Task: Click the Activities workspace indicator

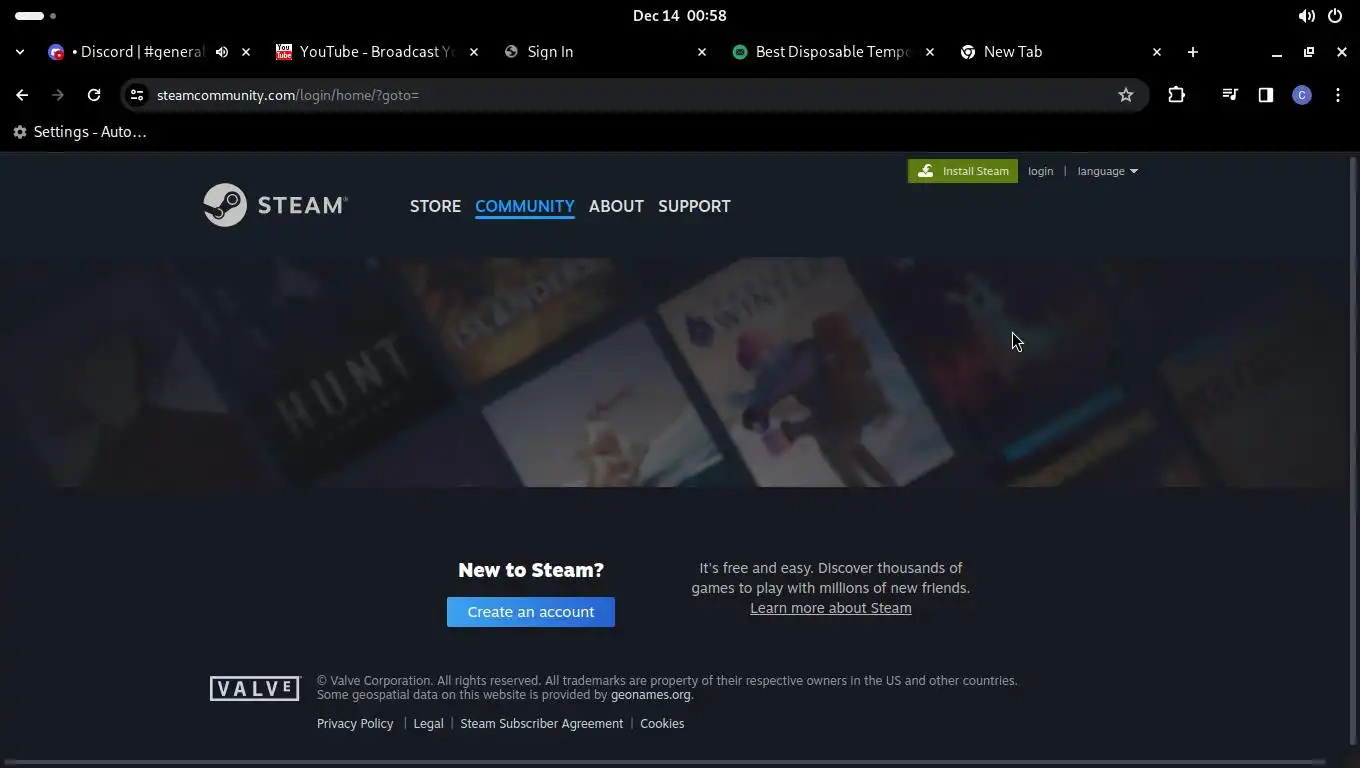Action: 36,16
